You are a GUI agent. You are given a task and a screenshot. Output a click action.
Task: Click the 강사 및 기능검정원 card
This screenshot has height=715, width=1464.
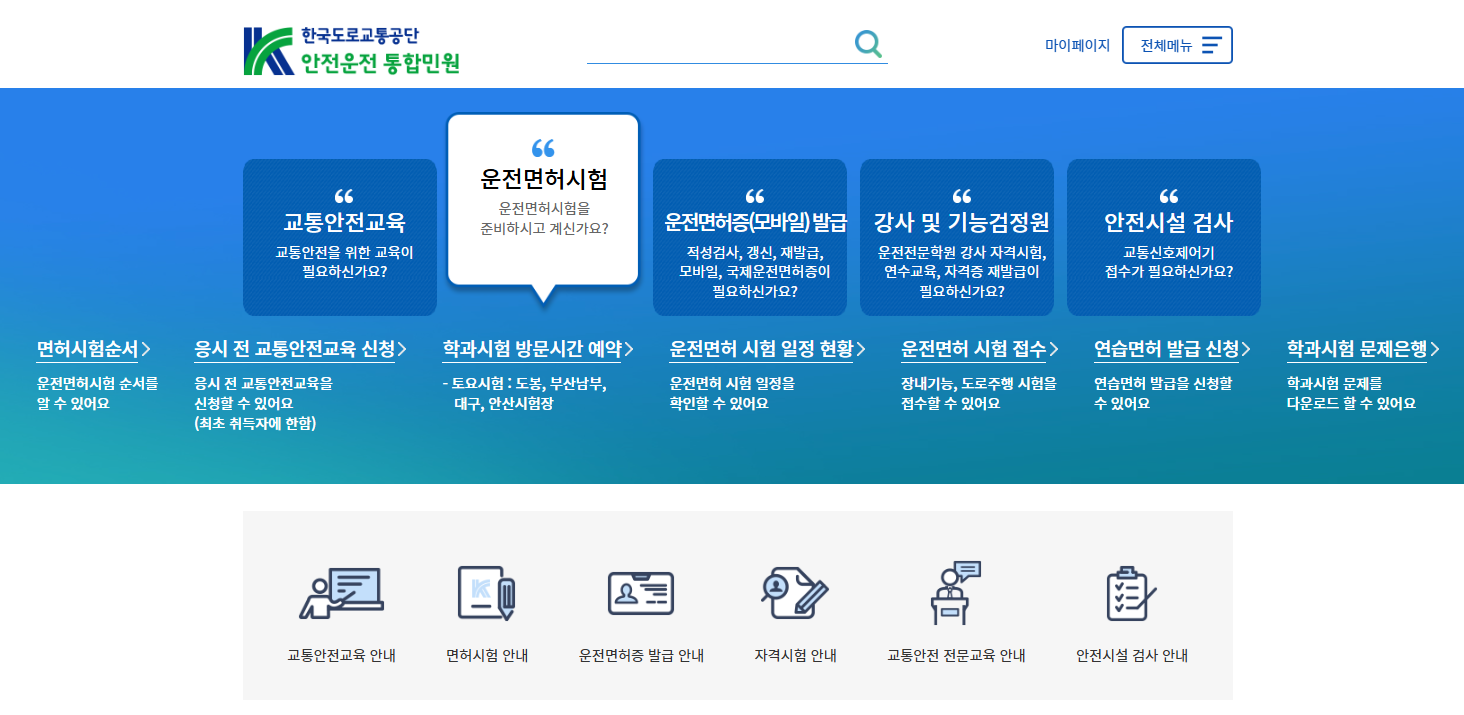pos(955,237)
